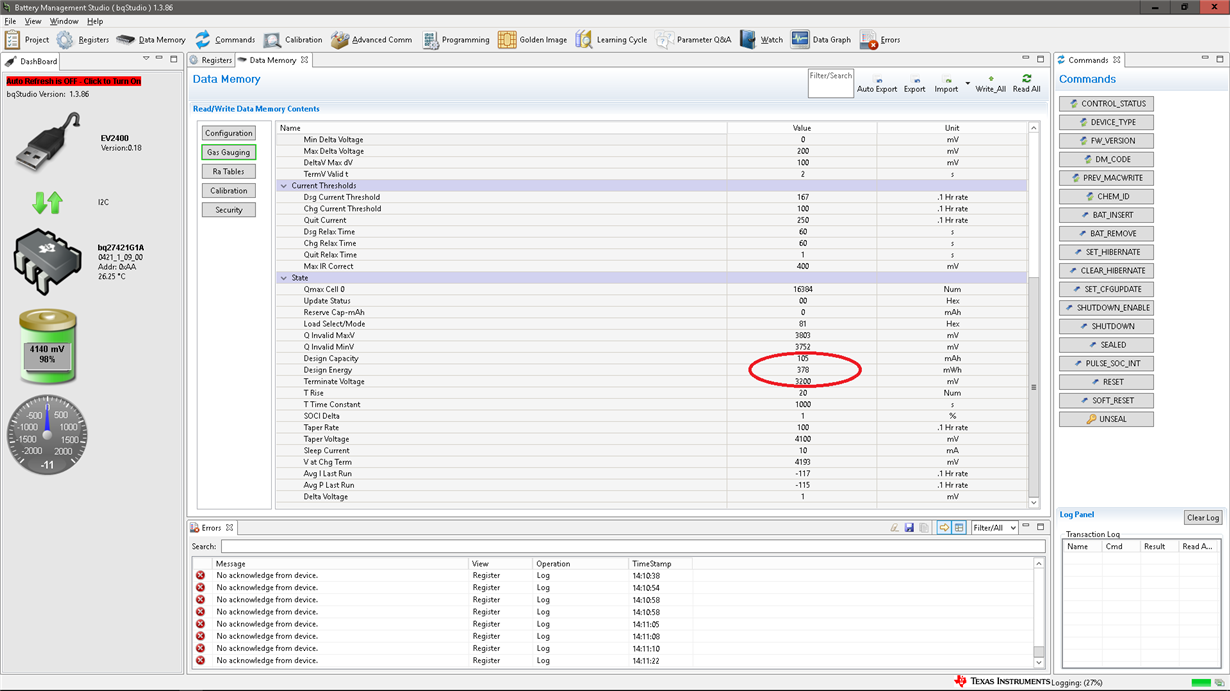
Task: Click the UNSEAL command button
Action: click(x=1106, y=419)
